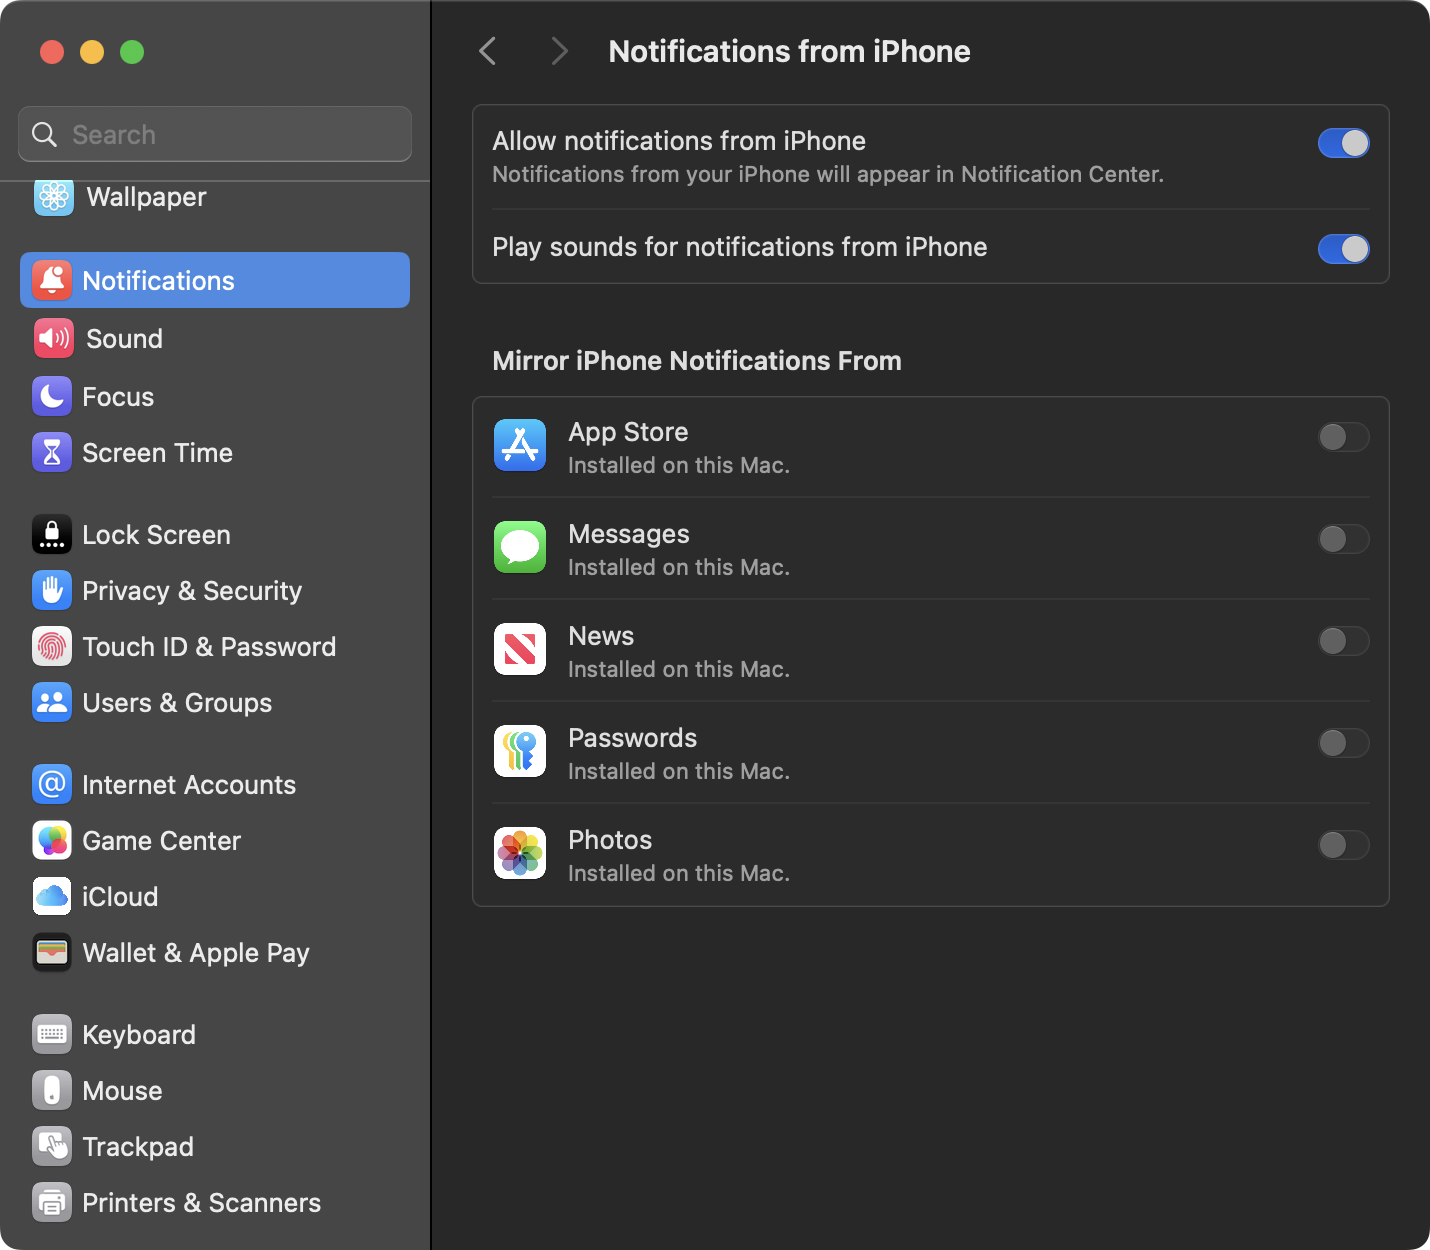Click the App Store app icon
The image size is (1430, 1250).
coord(520,445)
